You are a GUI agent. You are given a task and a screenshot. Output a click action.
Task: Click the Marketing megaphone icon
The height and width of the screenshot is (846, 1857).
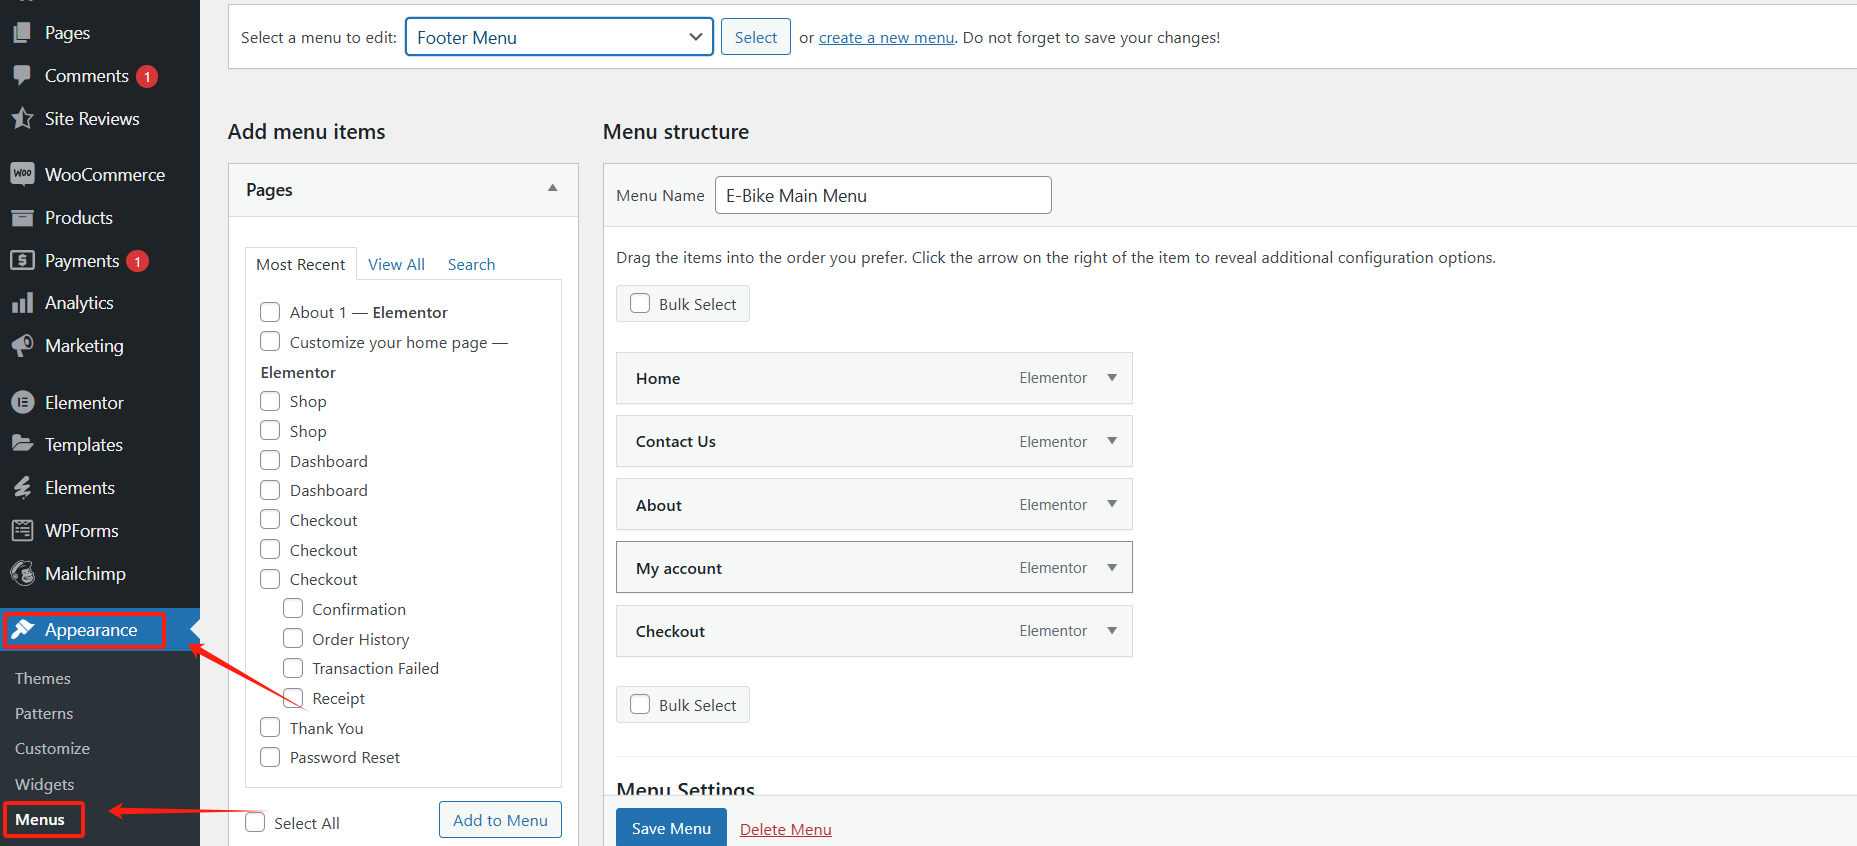pos(22,346)
